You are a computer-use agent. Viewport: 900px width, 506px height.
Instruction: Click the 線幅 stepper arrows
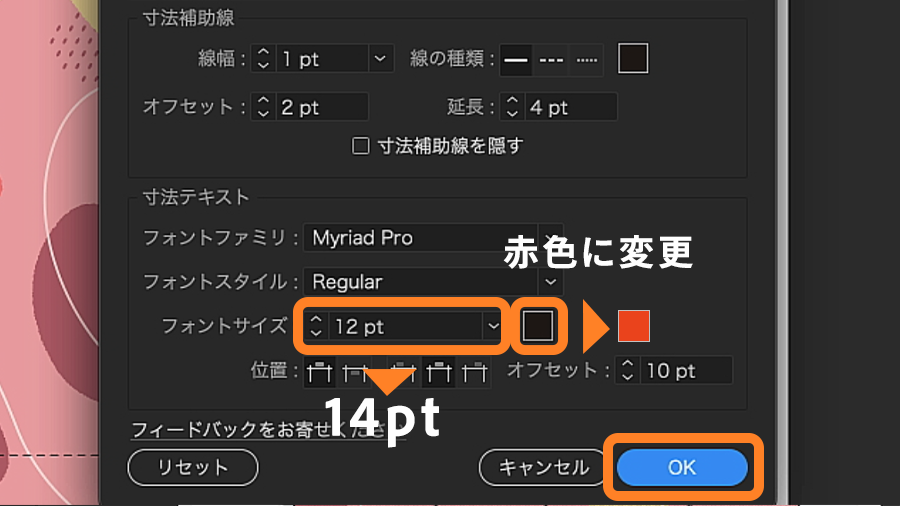coord(263,59)
